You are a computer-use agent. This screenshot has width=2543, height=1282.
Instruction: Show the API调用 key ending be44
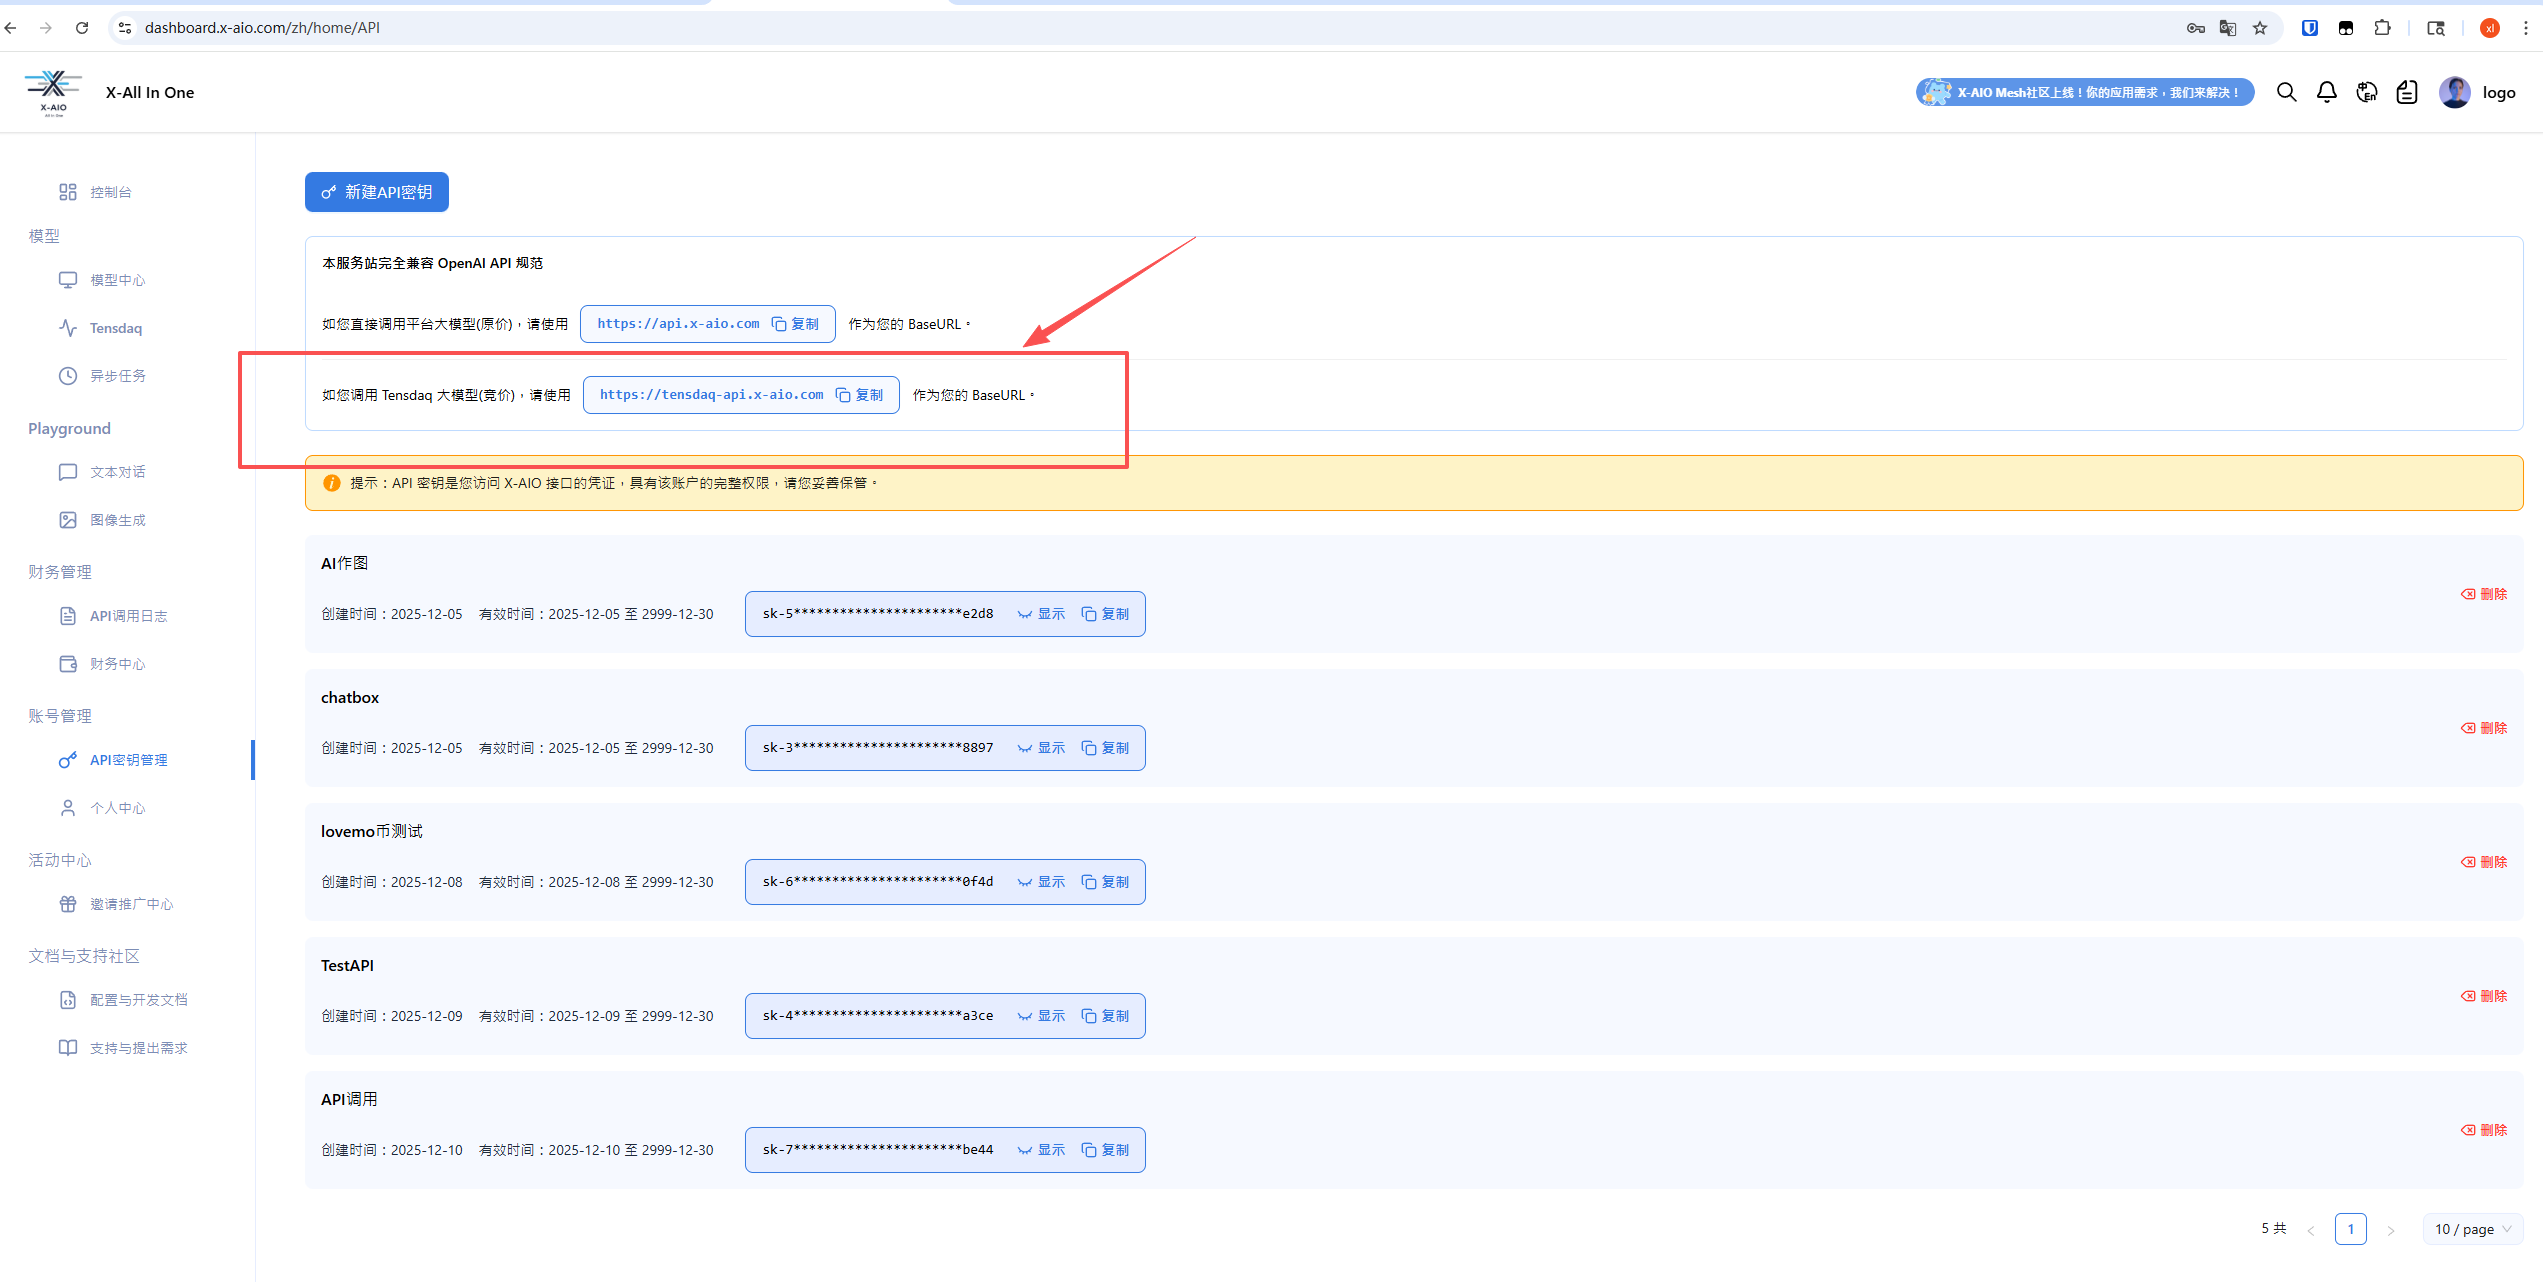coord(1042,1150)
